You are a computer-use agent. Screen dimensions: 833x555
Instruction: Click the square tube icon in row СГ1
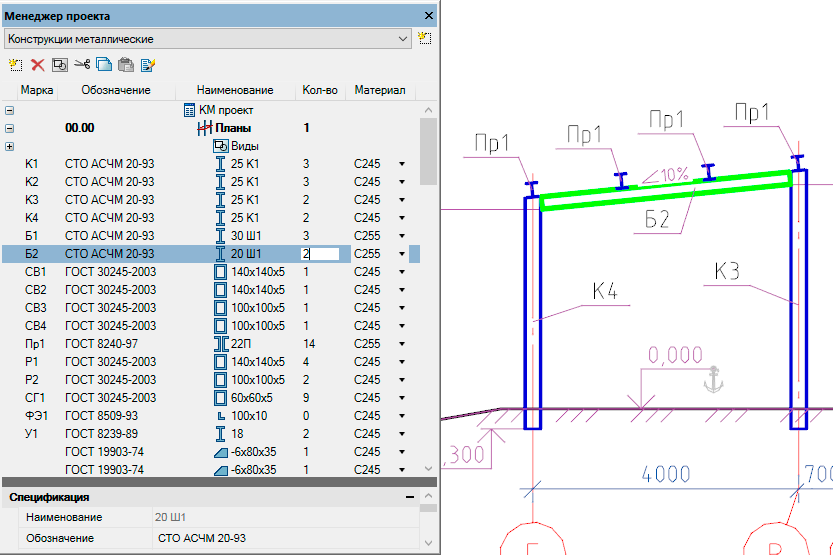pyautogui.click(x=220, y=398)
